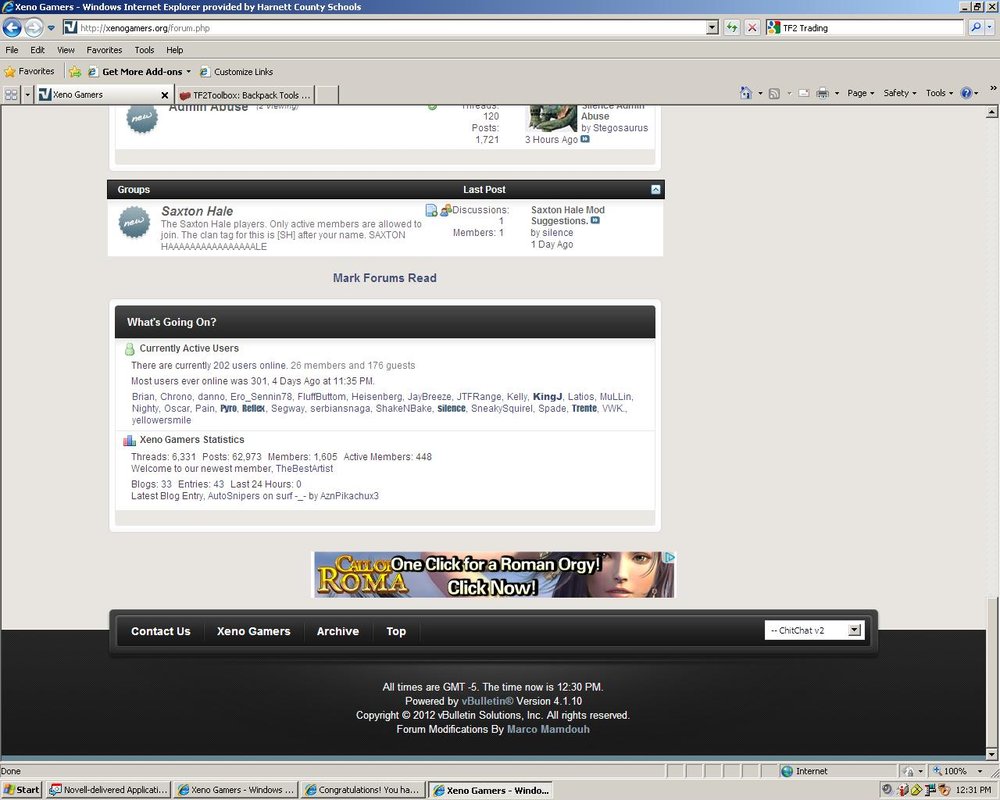Open the Safety menu dropdown
The height and width of the screenshot is (800, 1000).
899,93
